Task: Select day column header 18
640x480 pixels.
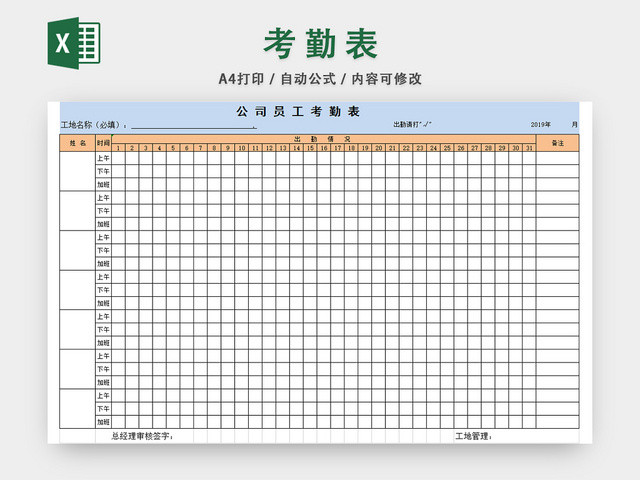Action: (x=351, y=148)
